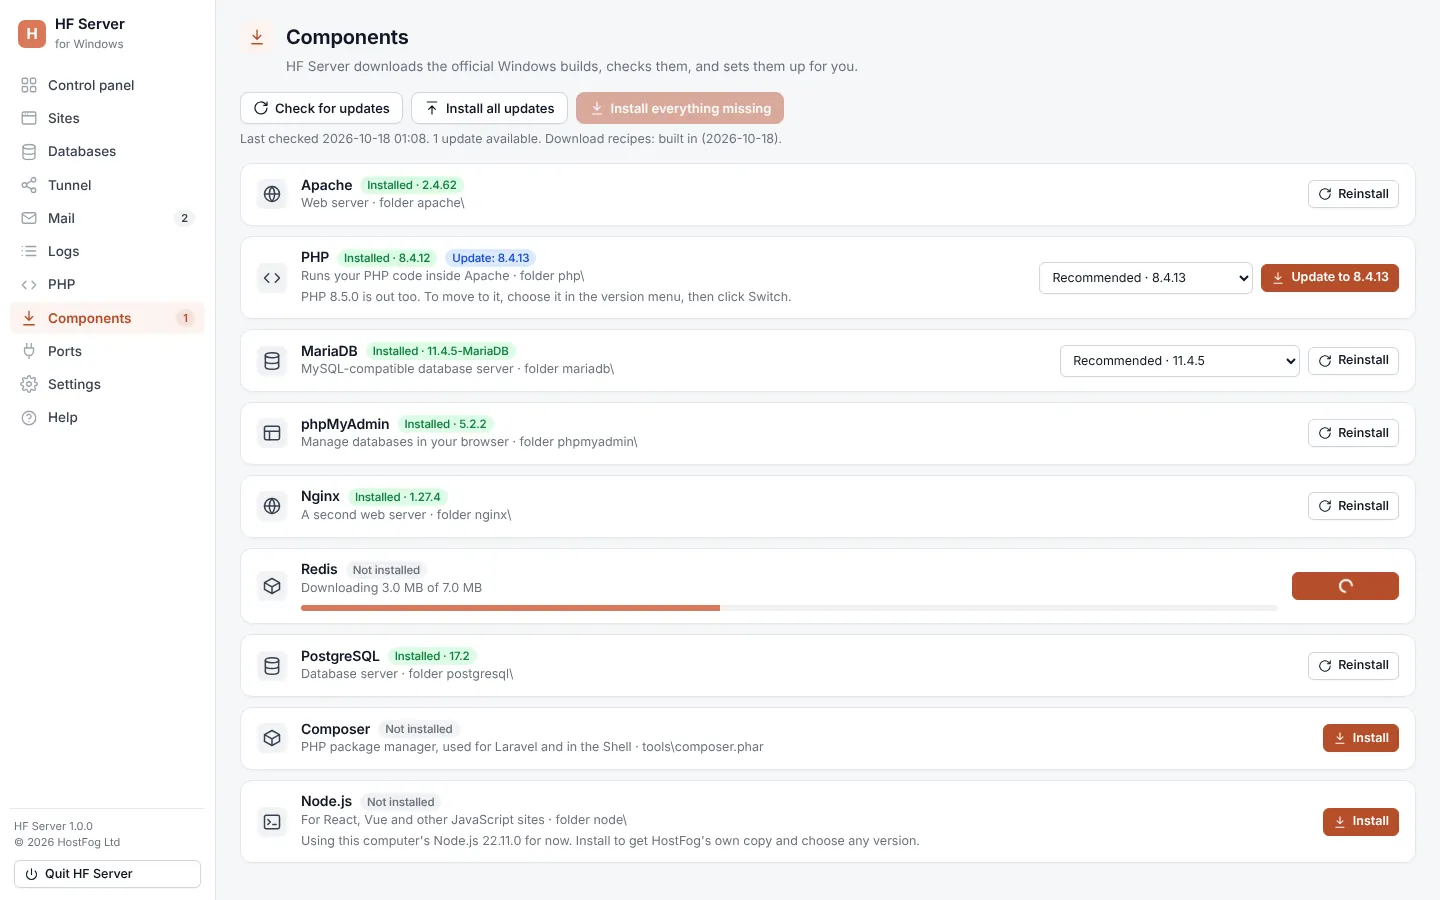Open the MariaDB version dropdown
The width and height of the screenshot is (1440, 900).
[1180, 361]
